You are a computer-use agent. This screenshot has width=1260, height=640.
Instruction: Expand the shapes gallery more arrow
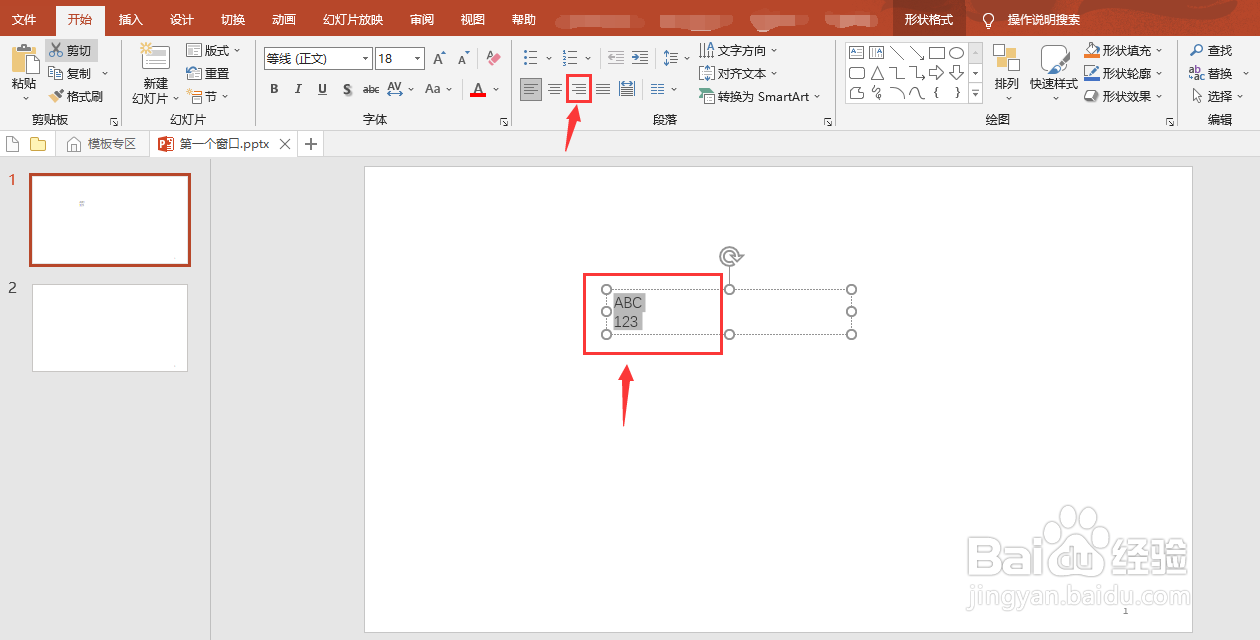[975, 95]
